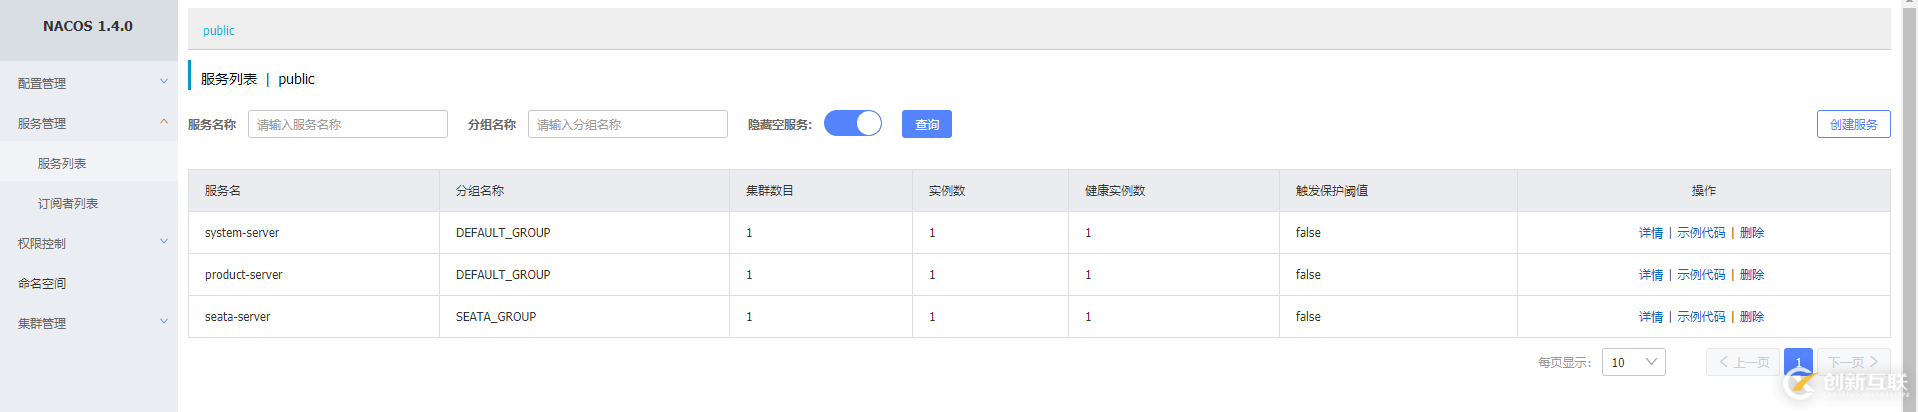Click the 查询 search button
Viewport: 1918px width, 412px height.
click(x=926, y=124)
